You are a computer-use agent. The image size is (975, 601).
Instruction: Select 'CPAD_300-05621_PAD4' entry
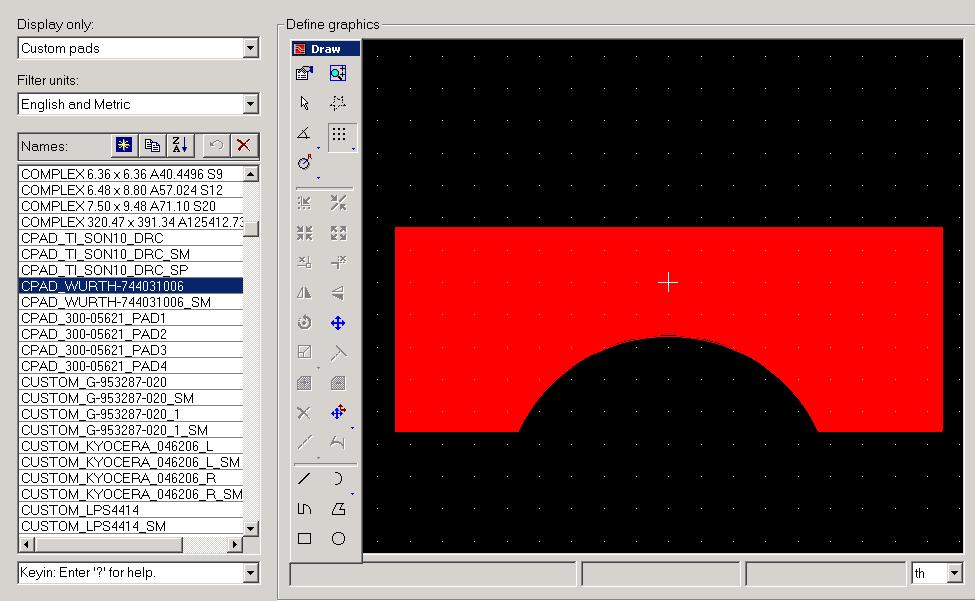(x=131, y=366)
